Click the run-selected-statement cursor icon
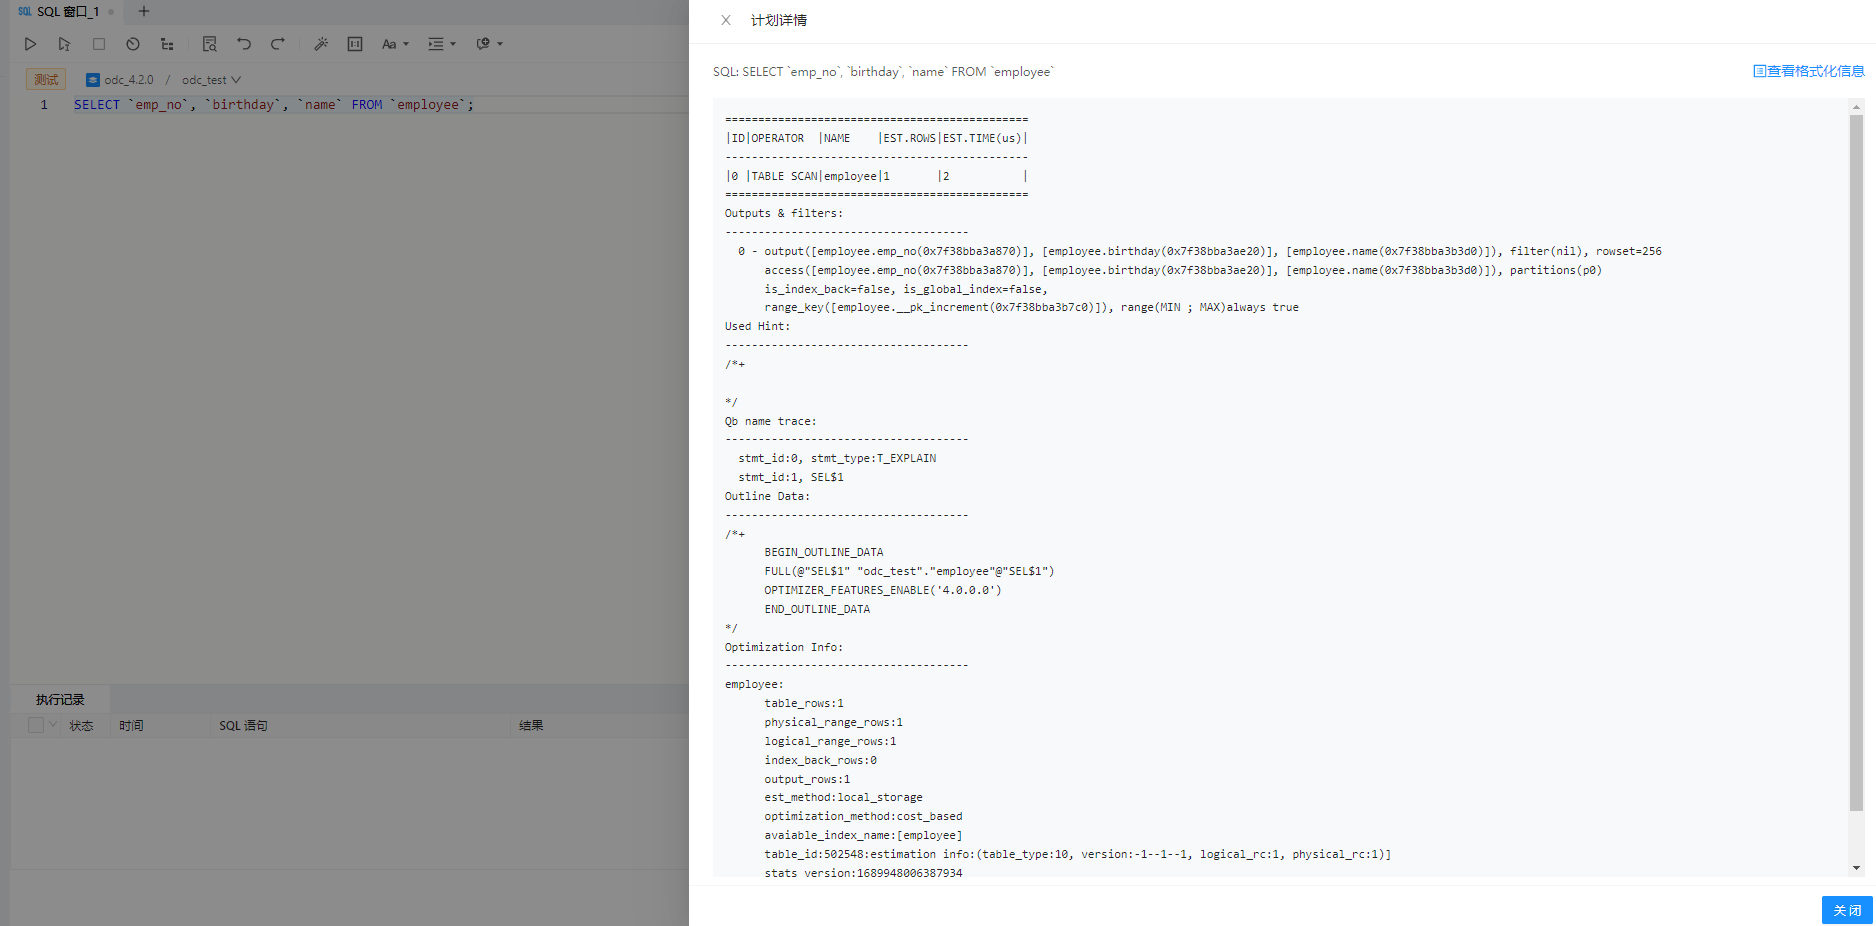Screen dimensions: 1876x926 click(64, 44)
